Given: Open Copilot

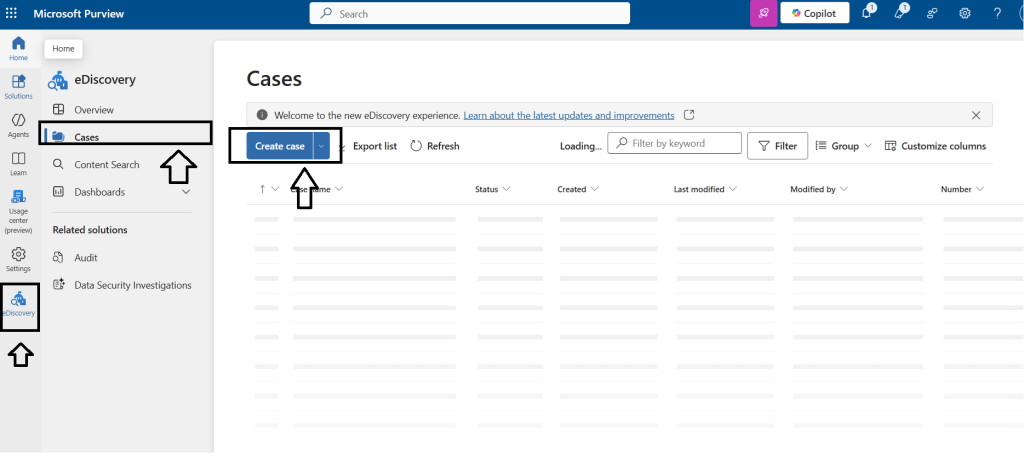Looking at the screenshot, I should coord(814,14).
